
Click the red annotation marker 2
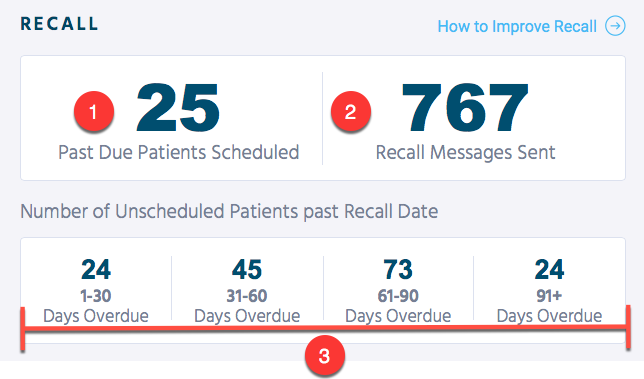coord(351,111)
